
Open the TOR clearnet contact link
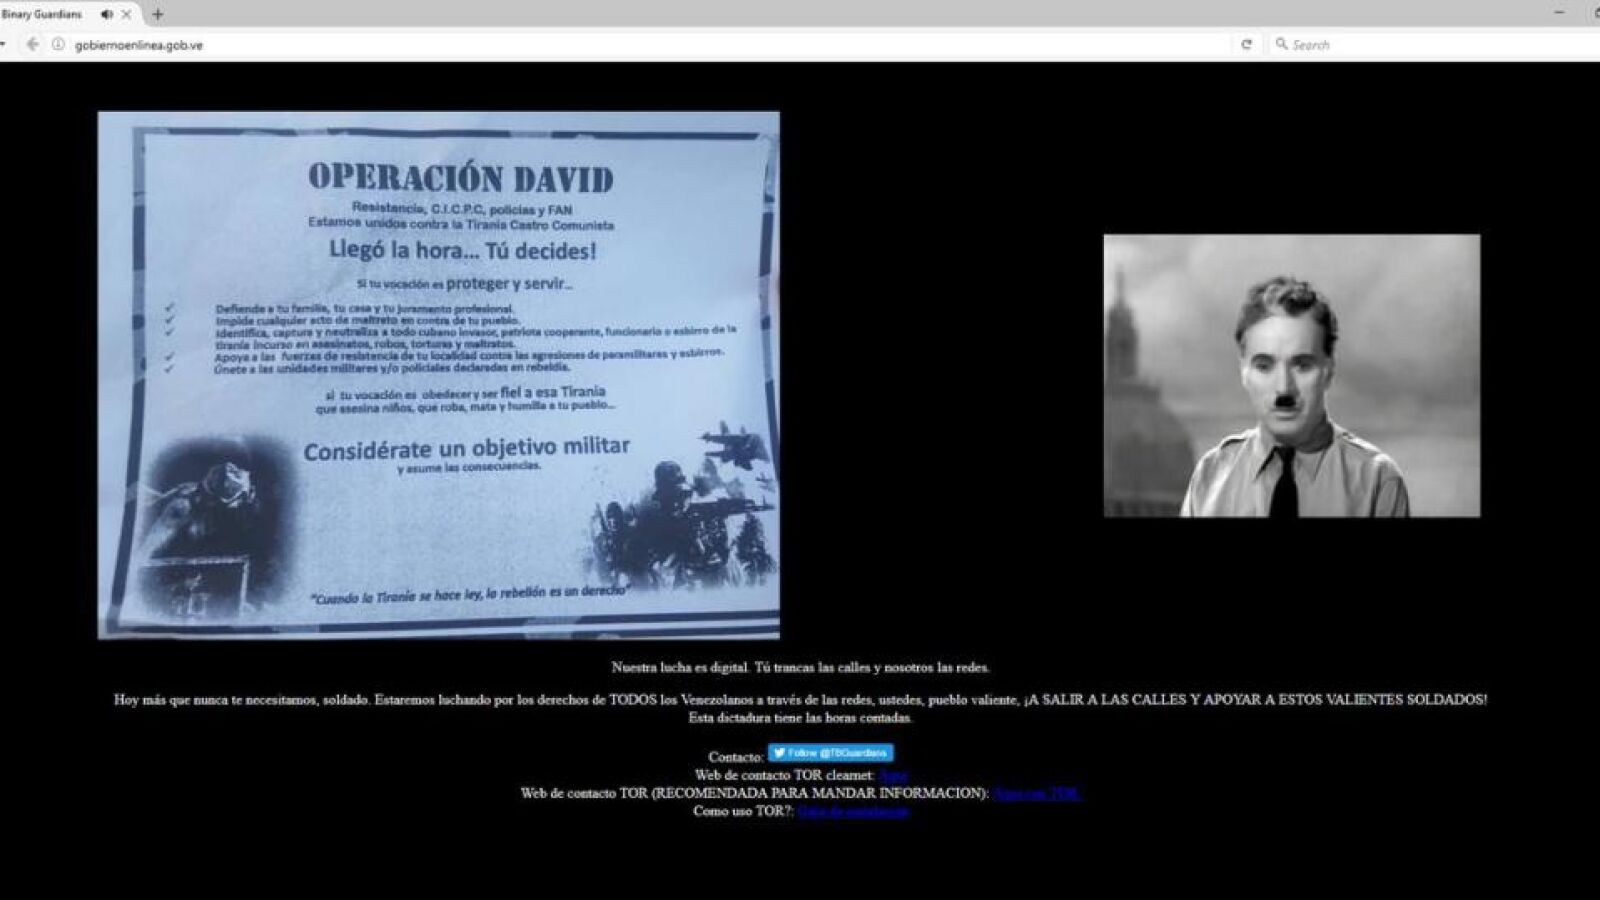coord(892,775)
